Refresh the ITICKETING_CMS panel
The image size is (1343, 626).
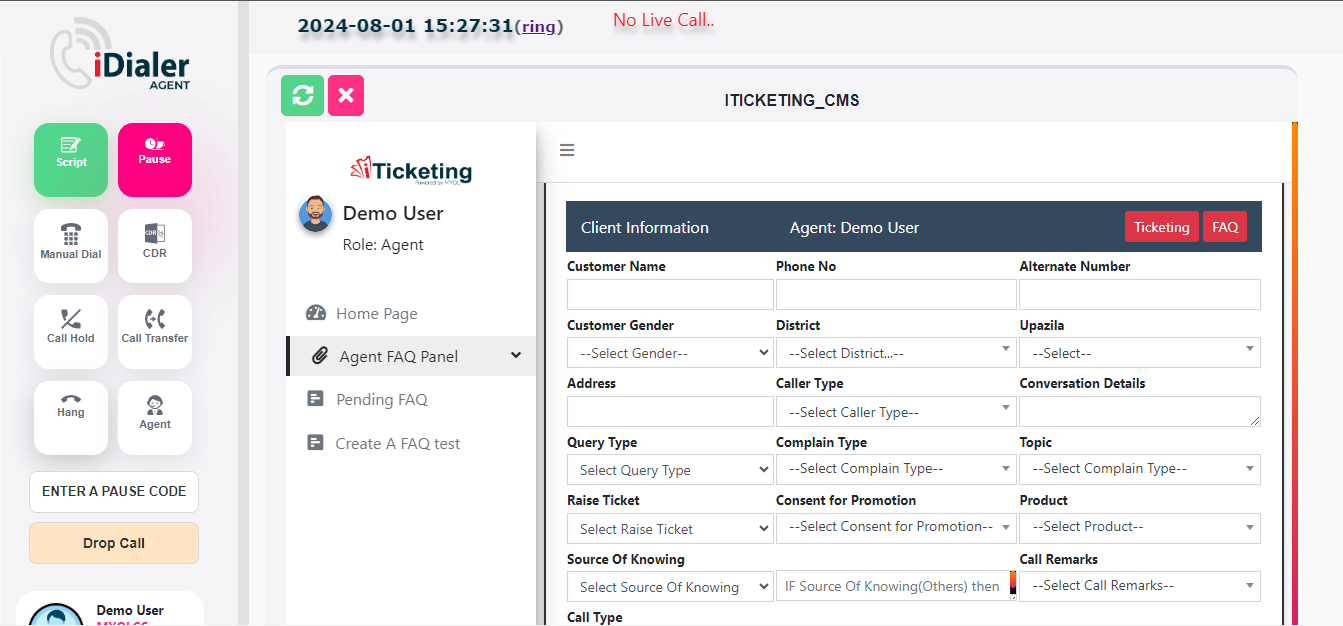point(303,96)
